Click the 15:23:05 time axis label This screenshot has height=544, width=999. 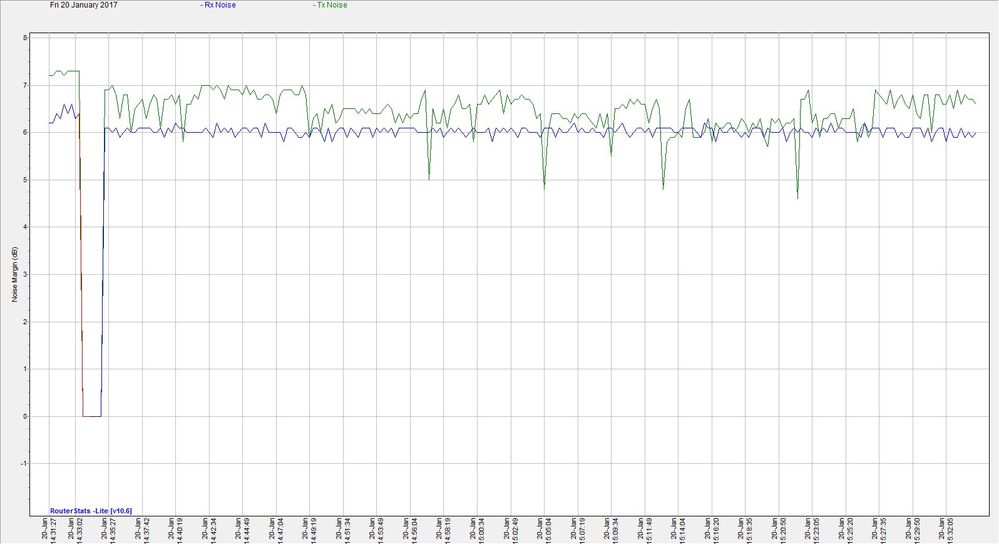coord(813,530)
